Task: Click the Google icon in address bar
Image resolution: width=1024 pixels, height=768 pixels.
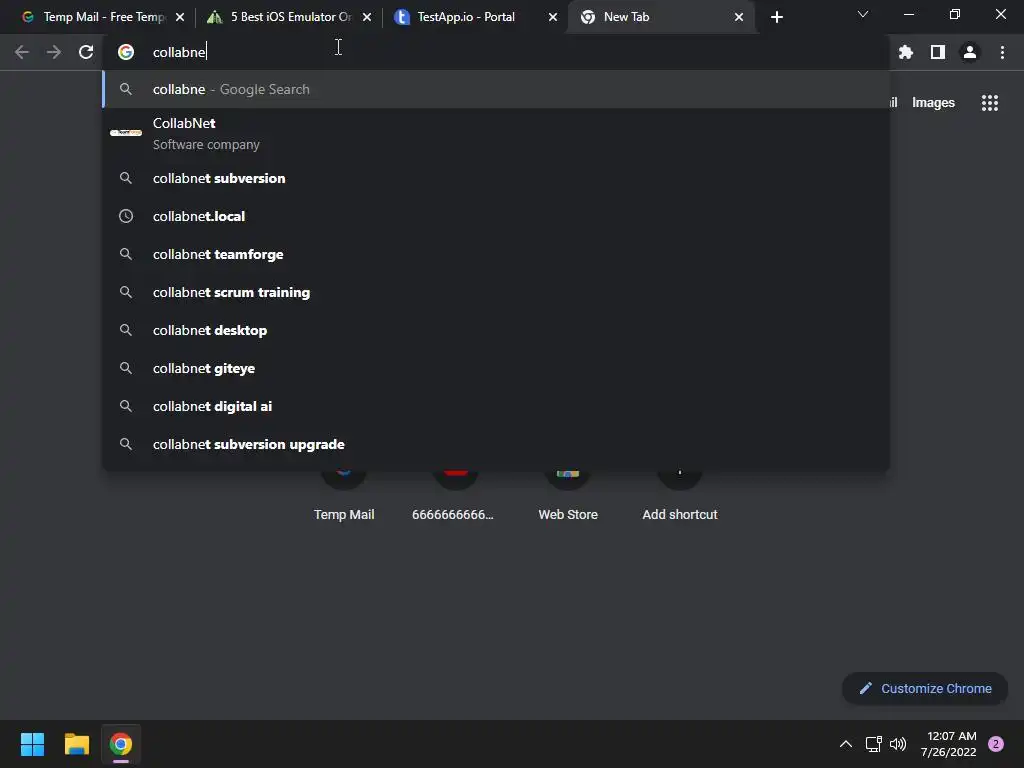Action: [126, 52]
